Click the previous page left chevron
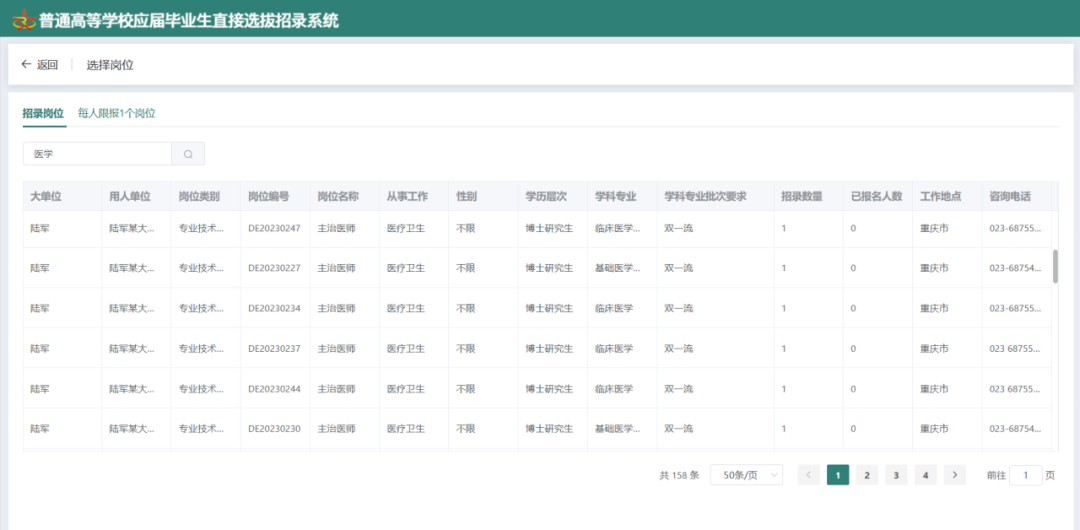This screenshot has height=530, width=1080. [809, 475]
